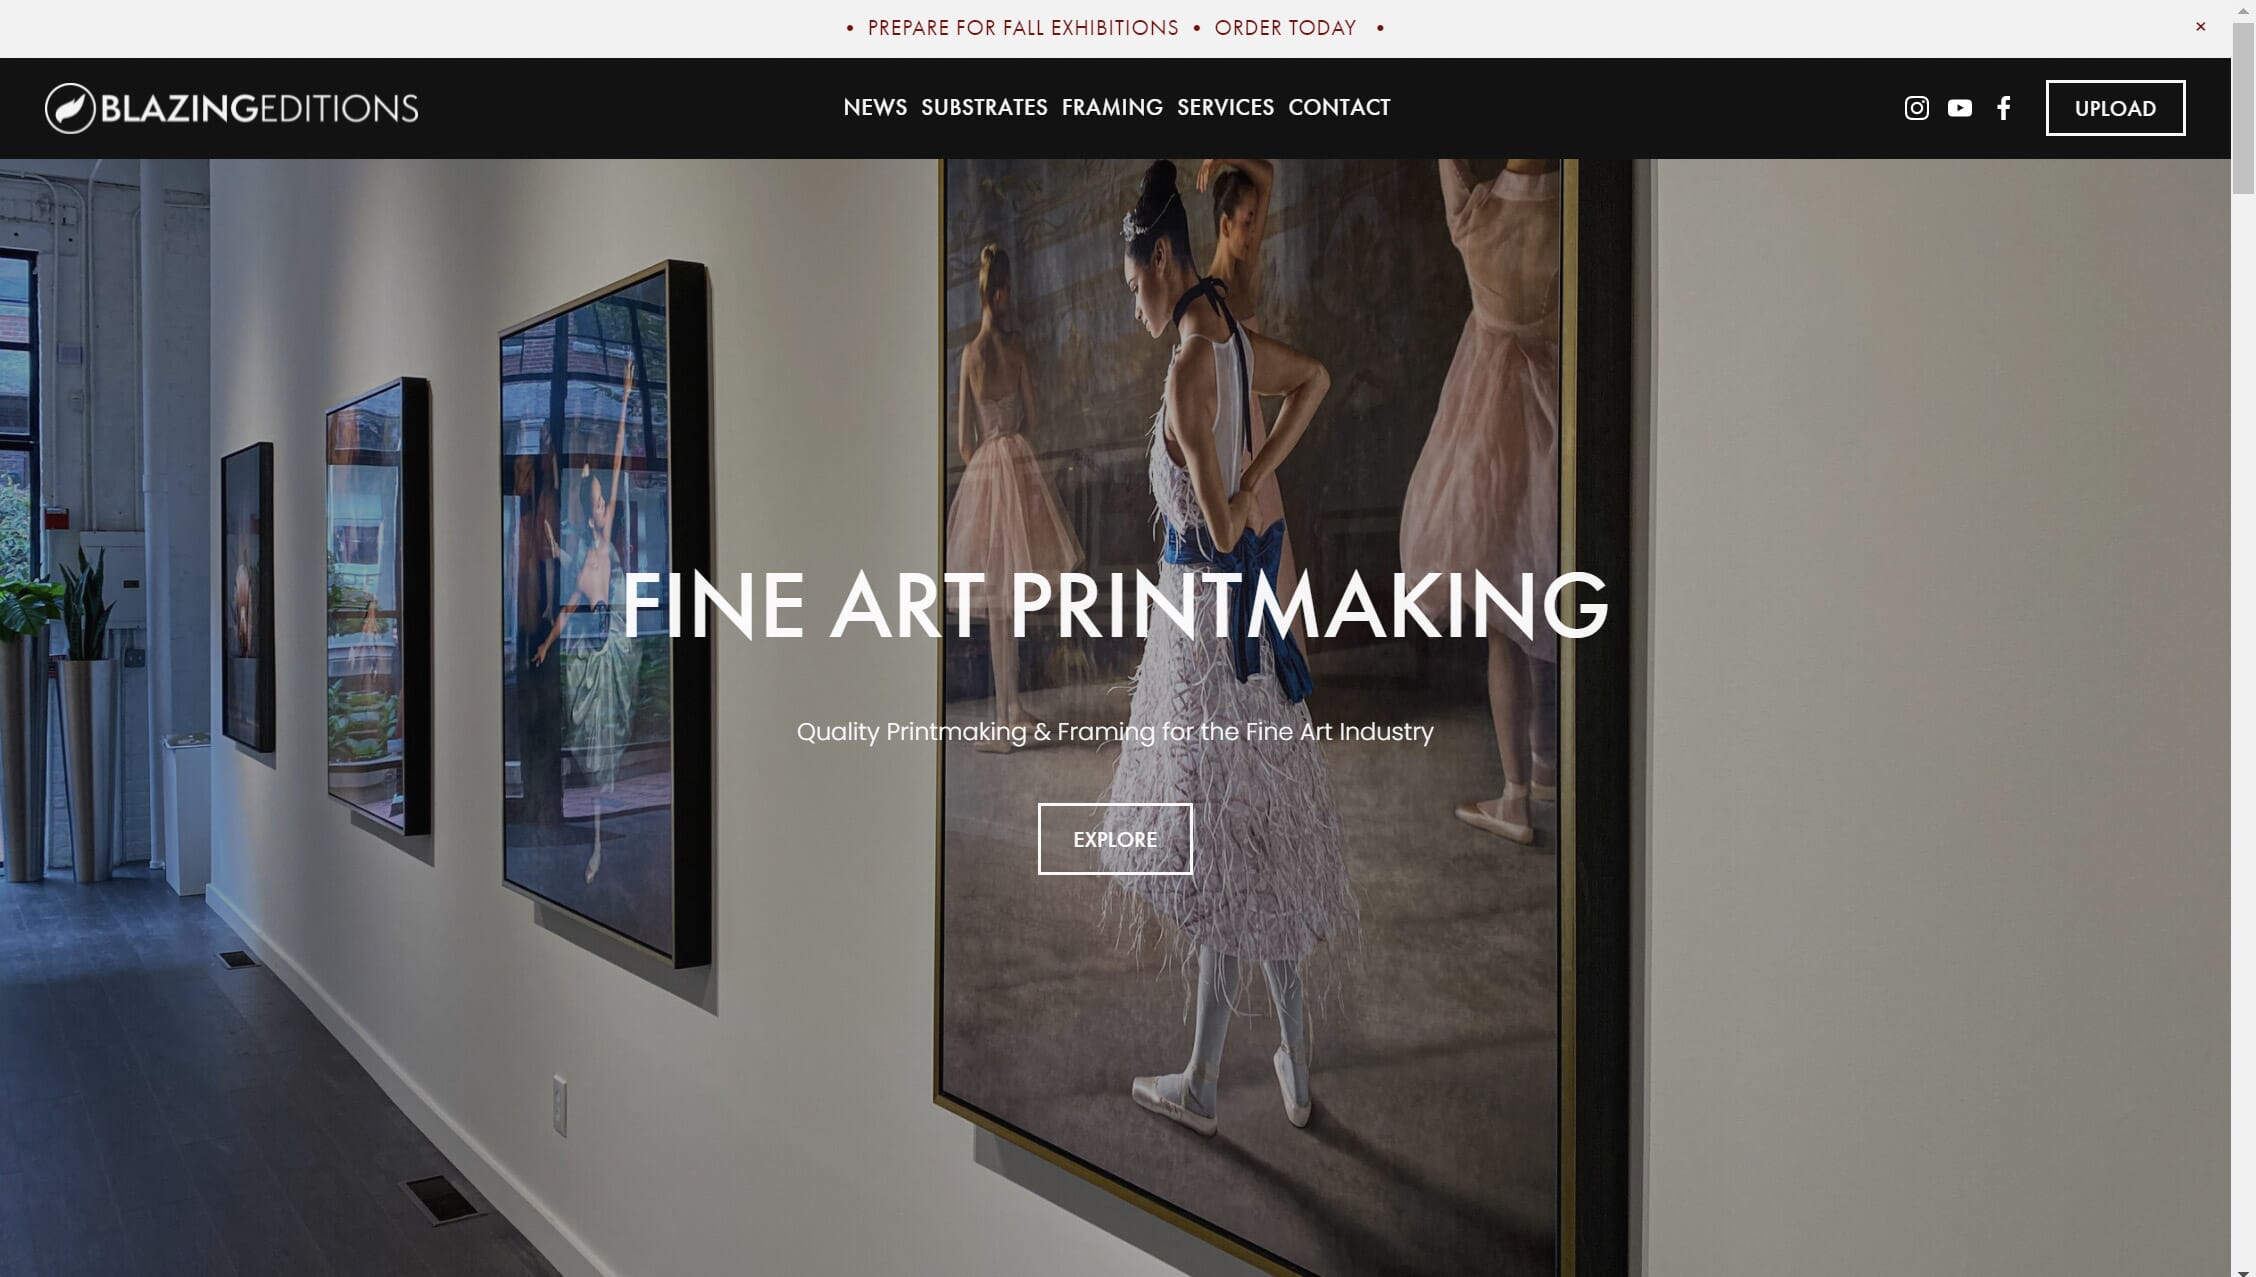The image size is (2256, 1277).
Task: Open the Substrates menu item
Action: click(x=984, y=107)
